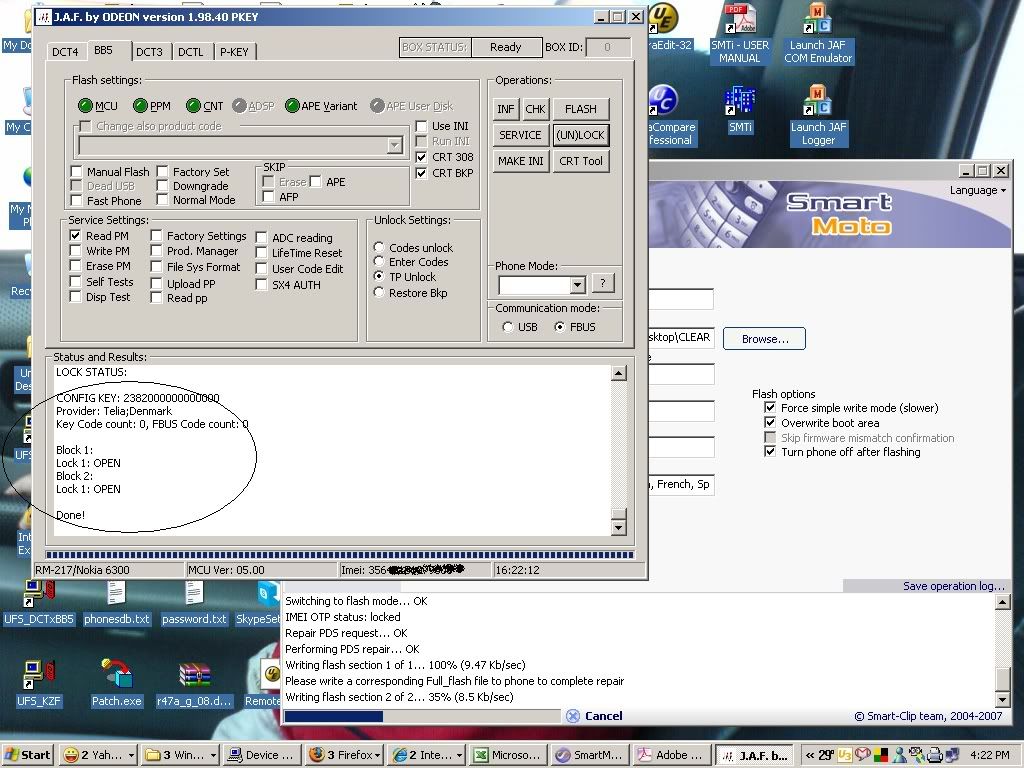Enable Manual Flash checkbox
The width and height of the screenshot is (1024, 768).
pyautogui.click(x=76, y=172)
